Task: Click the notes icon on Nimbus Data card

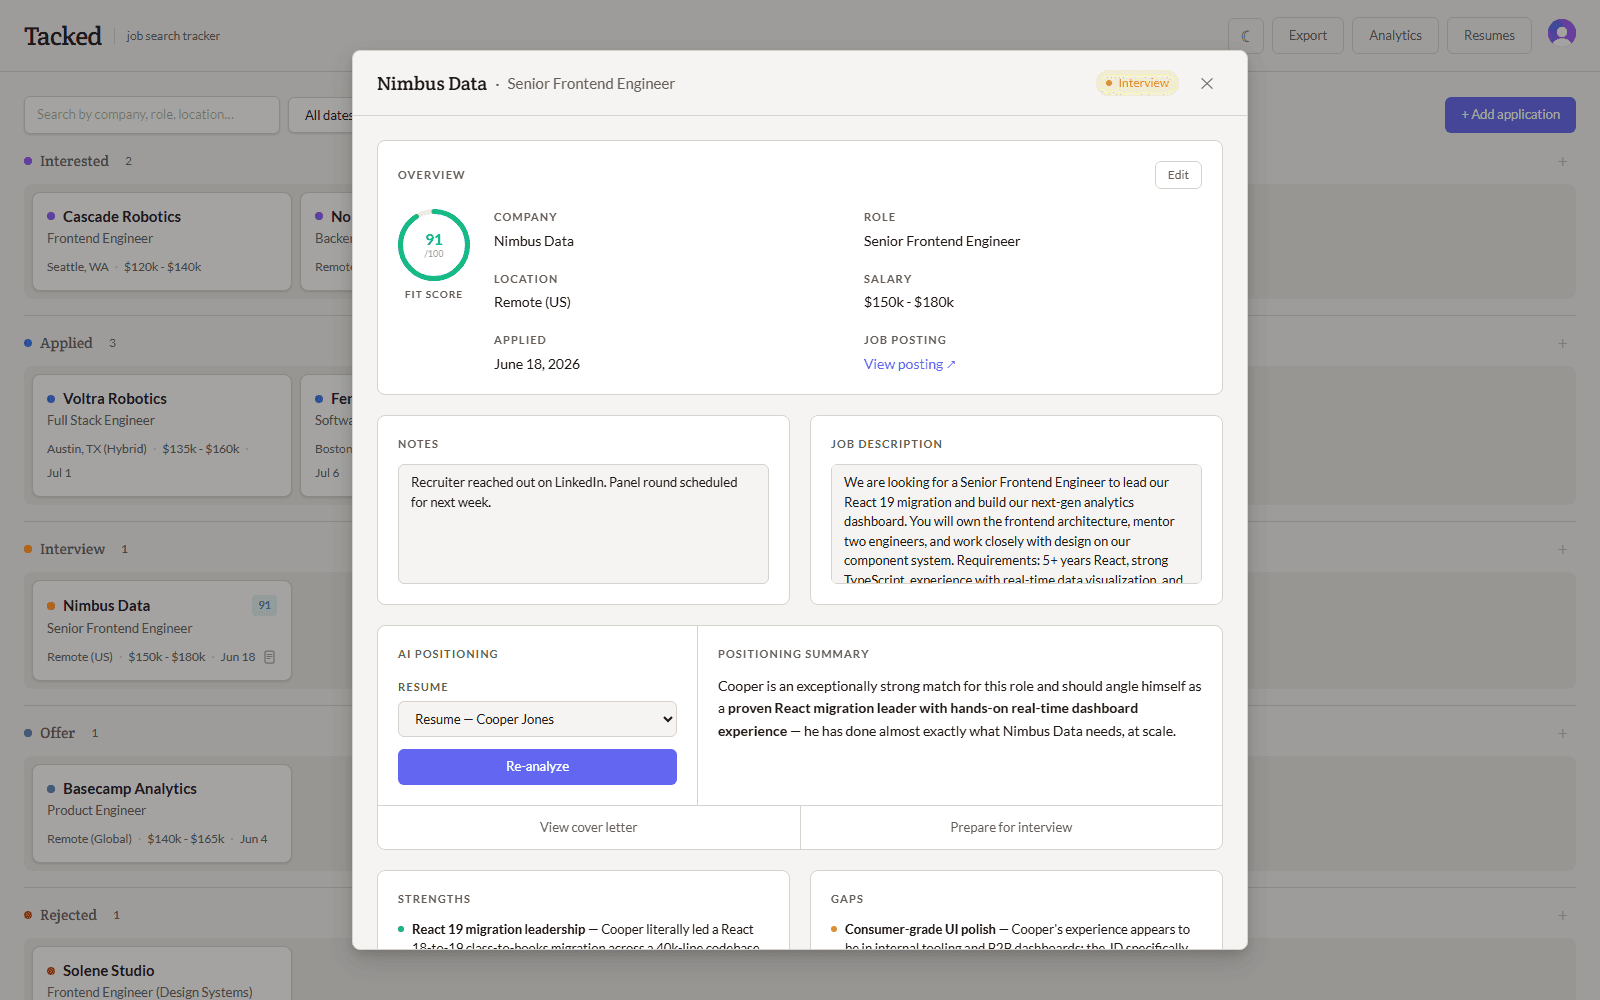Action: click(x=270, y=657)
